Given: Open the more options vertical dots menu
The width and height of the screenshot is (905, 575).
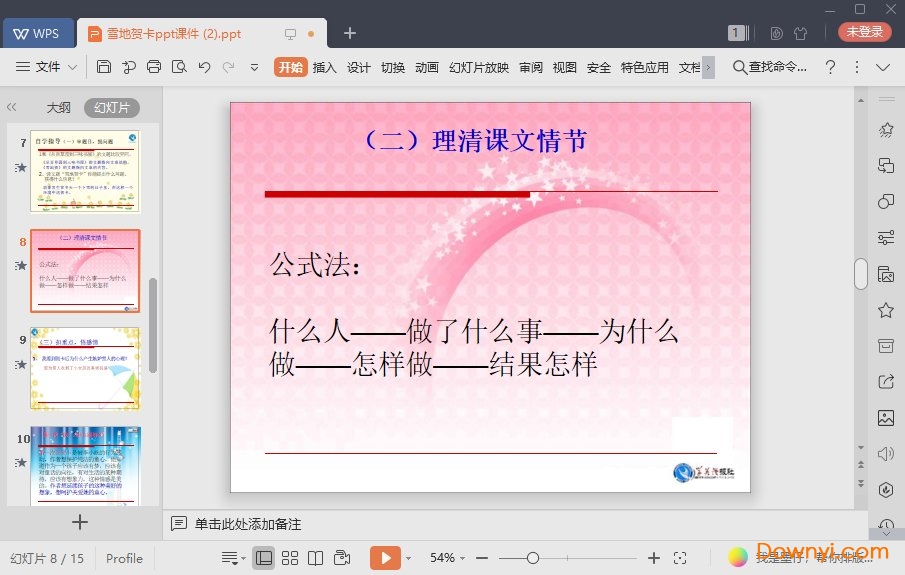Looking at the screenshot, I should [857, 67].
